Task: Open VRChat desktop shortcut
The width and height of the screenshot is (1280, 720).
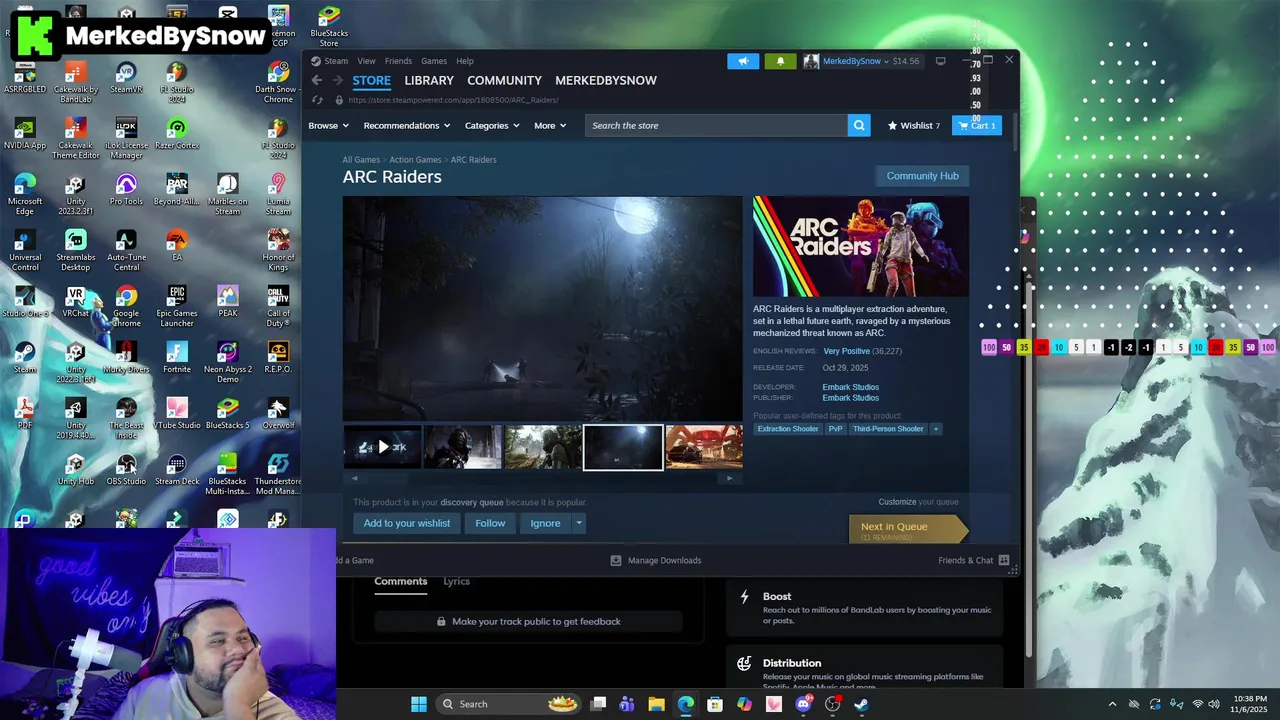Action: (75, 302)
